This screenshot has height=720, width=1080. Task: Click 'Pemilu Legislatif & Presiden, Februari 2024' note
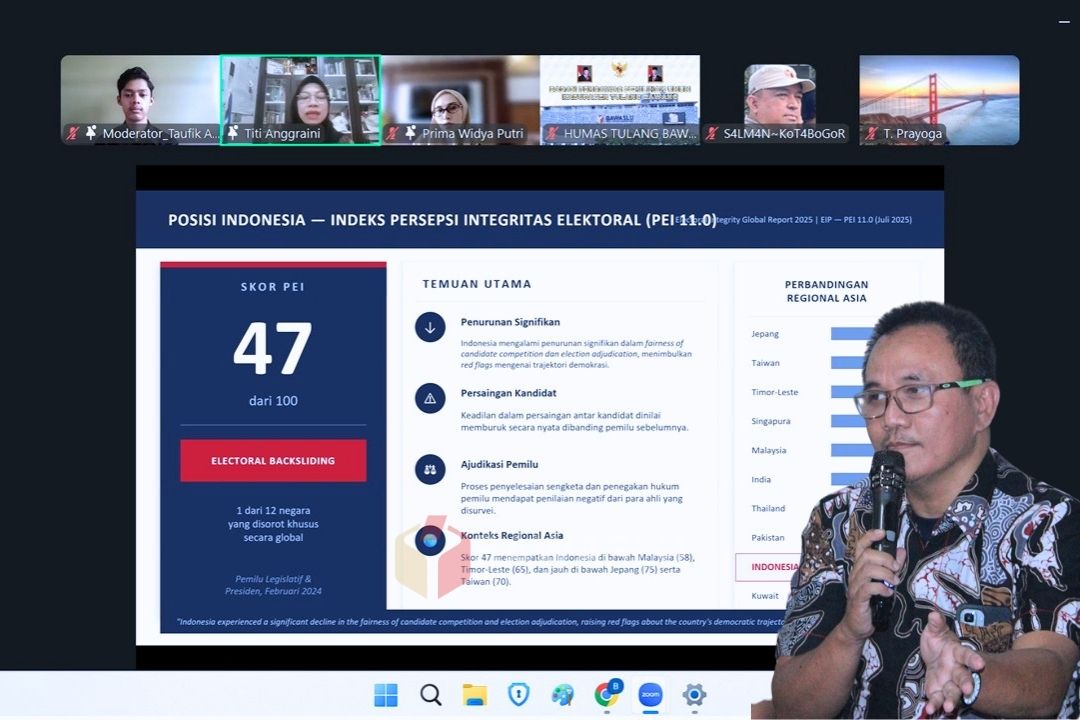273,585
